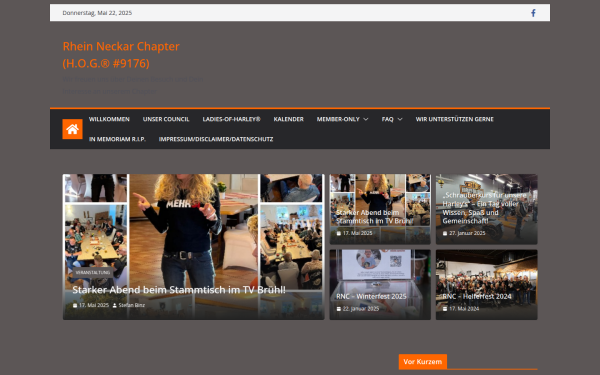Click calendar icon beside 27. Januar 2025
The width and height of the screenshot is (600, 375).
pyautogui.click(x=445, y=233)
